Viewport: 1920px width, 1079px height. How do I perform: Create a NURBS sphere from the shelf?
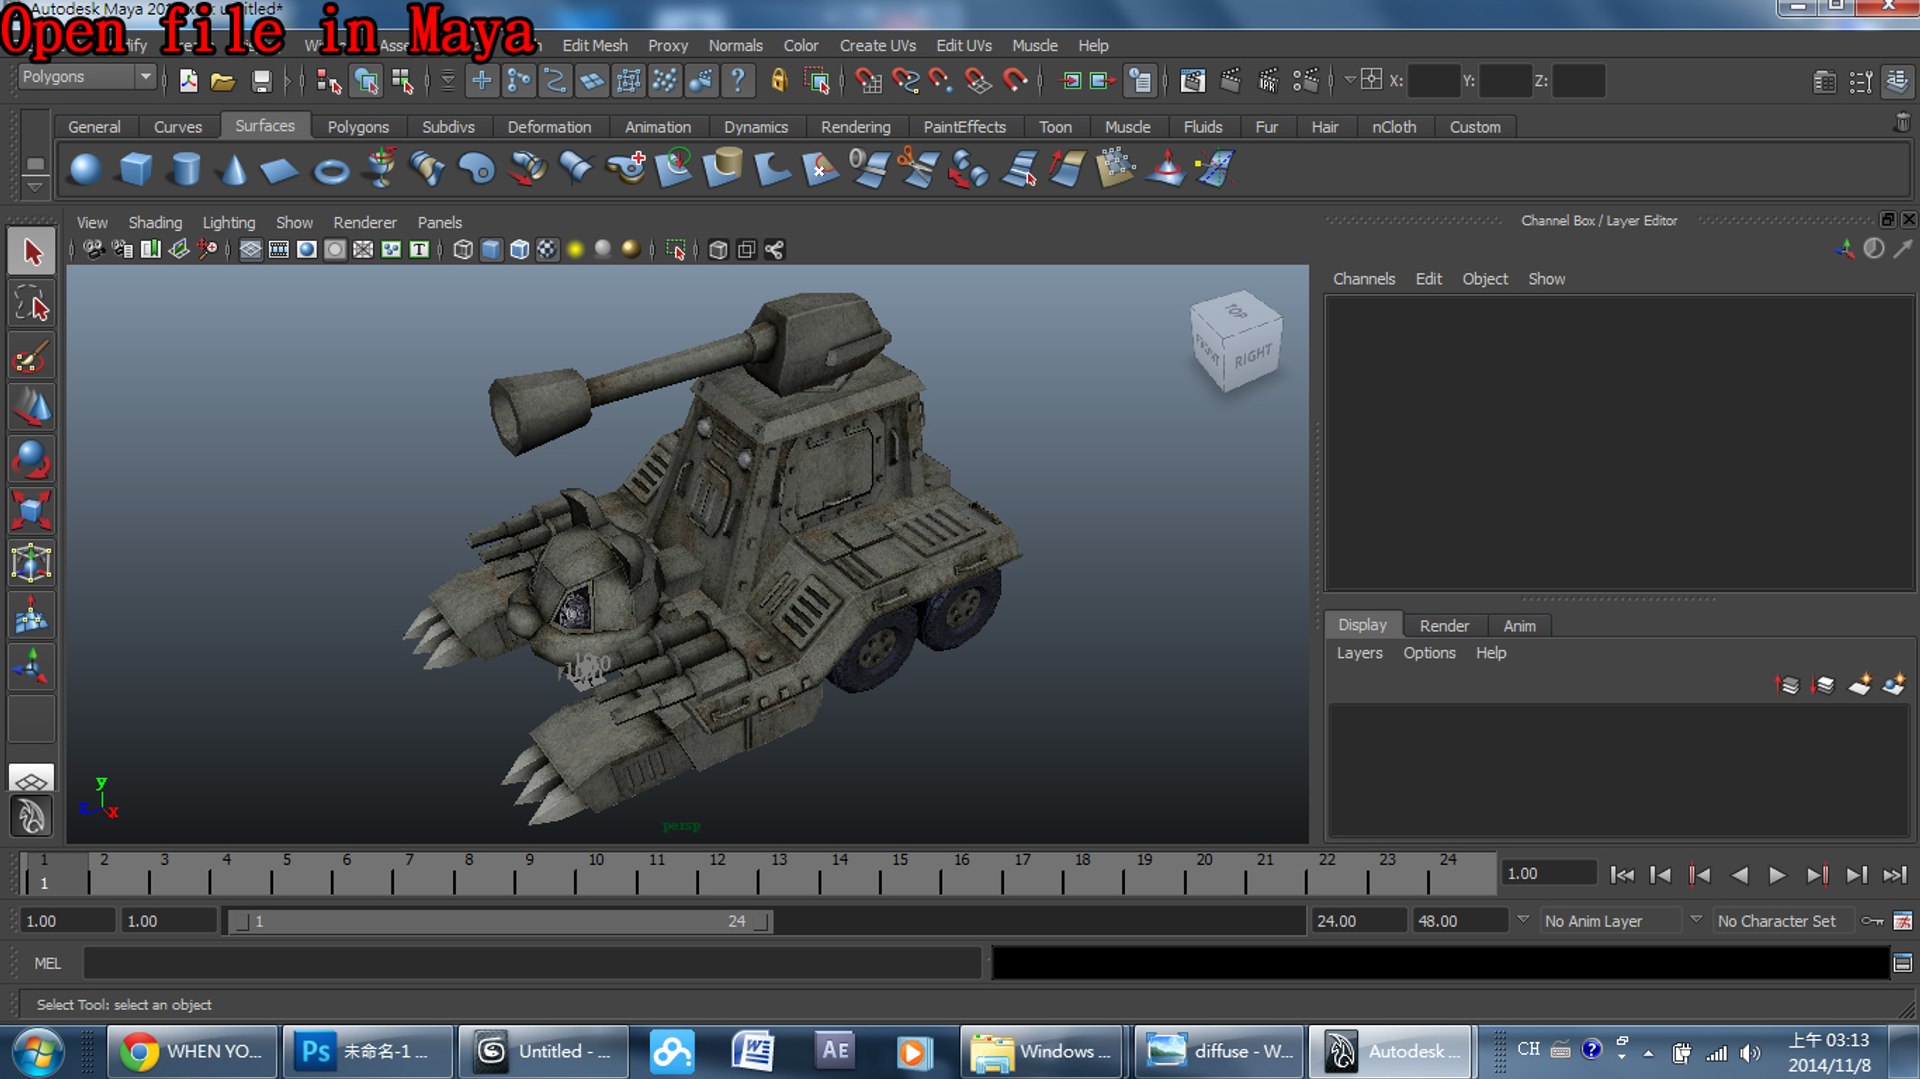(x=85, y=169)
